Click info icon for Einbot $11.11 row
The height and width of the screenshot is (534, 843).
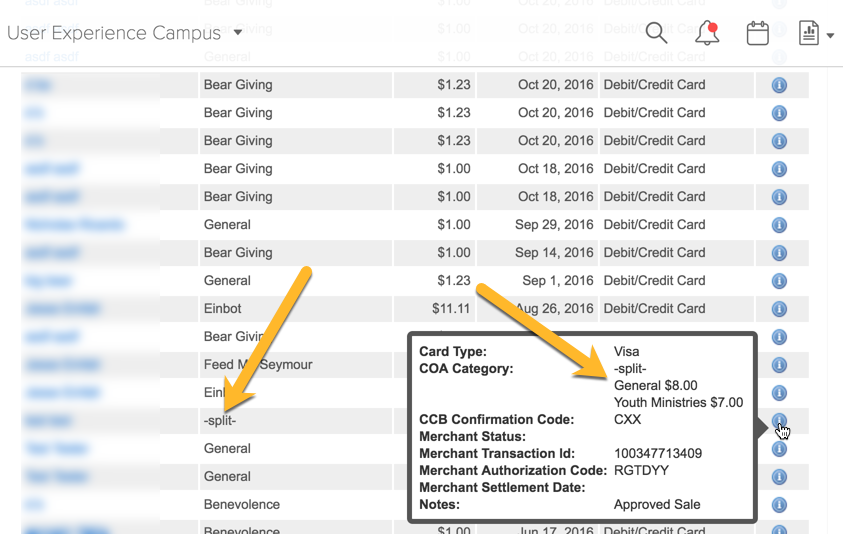[x=779, y=309]
